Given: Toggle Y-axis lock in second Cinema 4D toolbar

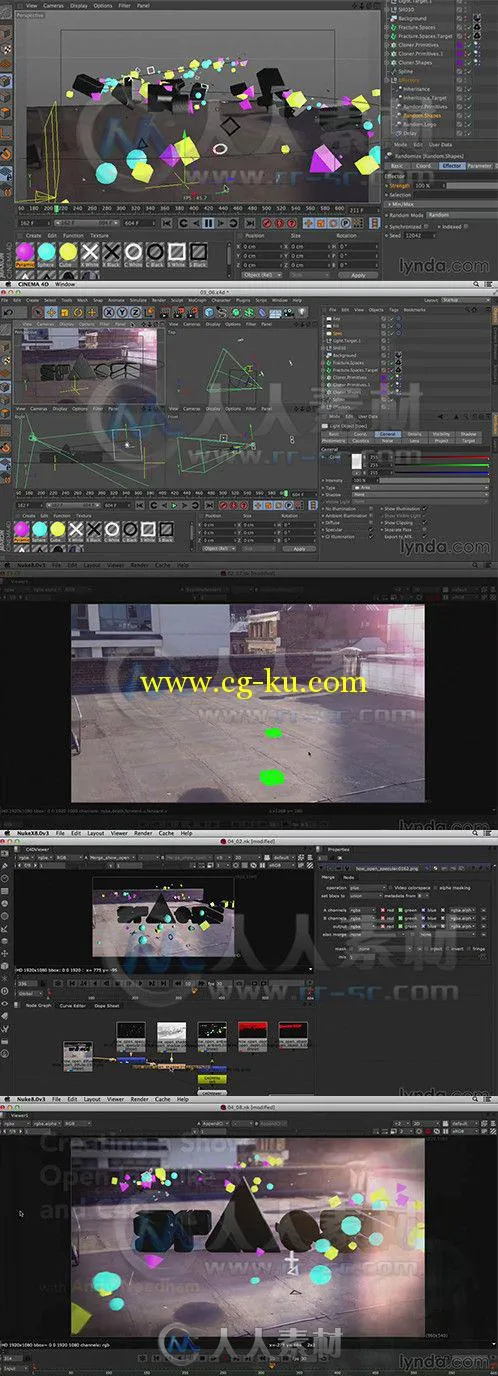Looking at the screenshot, I should point(121,312).
